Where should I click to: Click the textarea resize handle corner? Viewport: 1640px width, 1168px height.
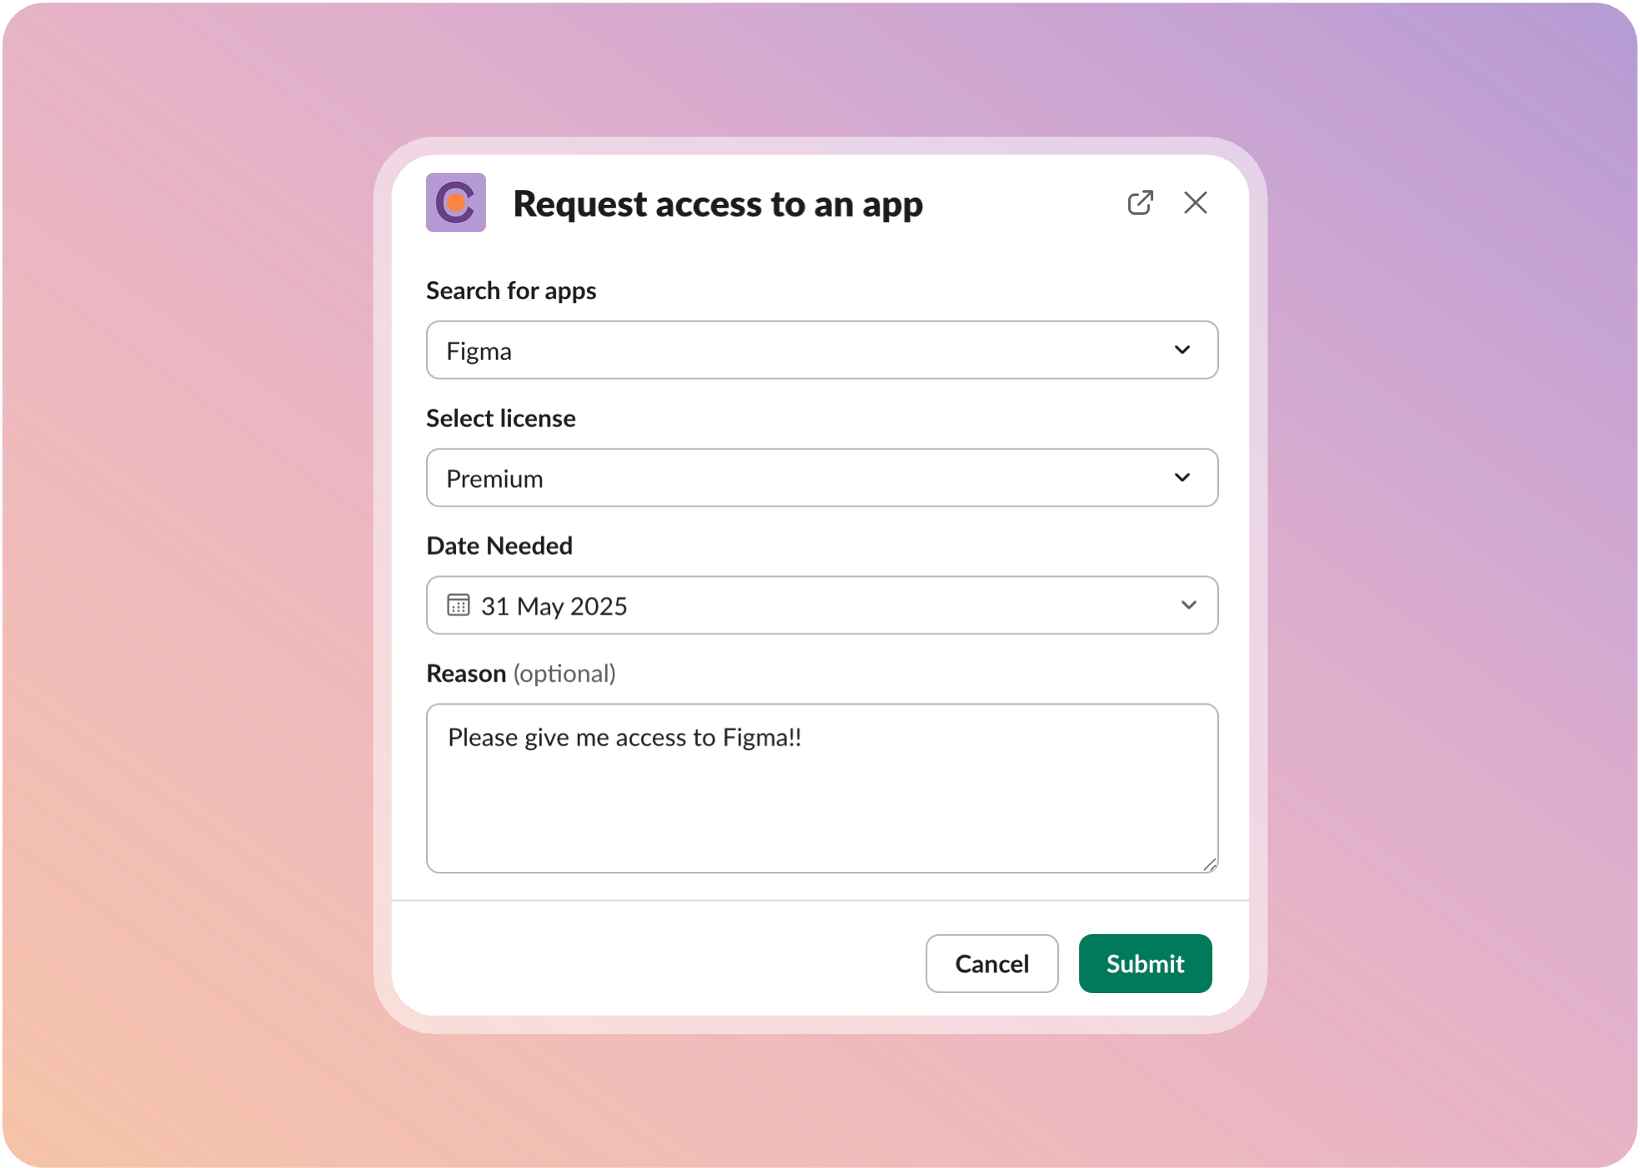click(x=1210, y=865)
